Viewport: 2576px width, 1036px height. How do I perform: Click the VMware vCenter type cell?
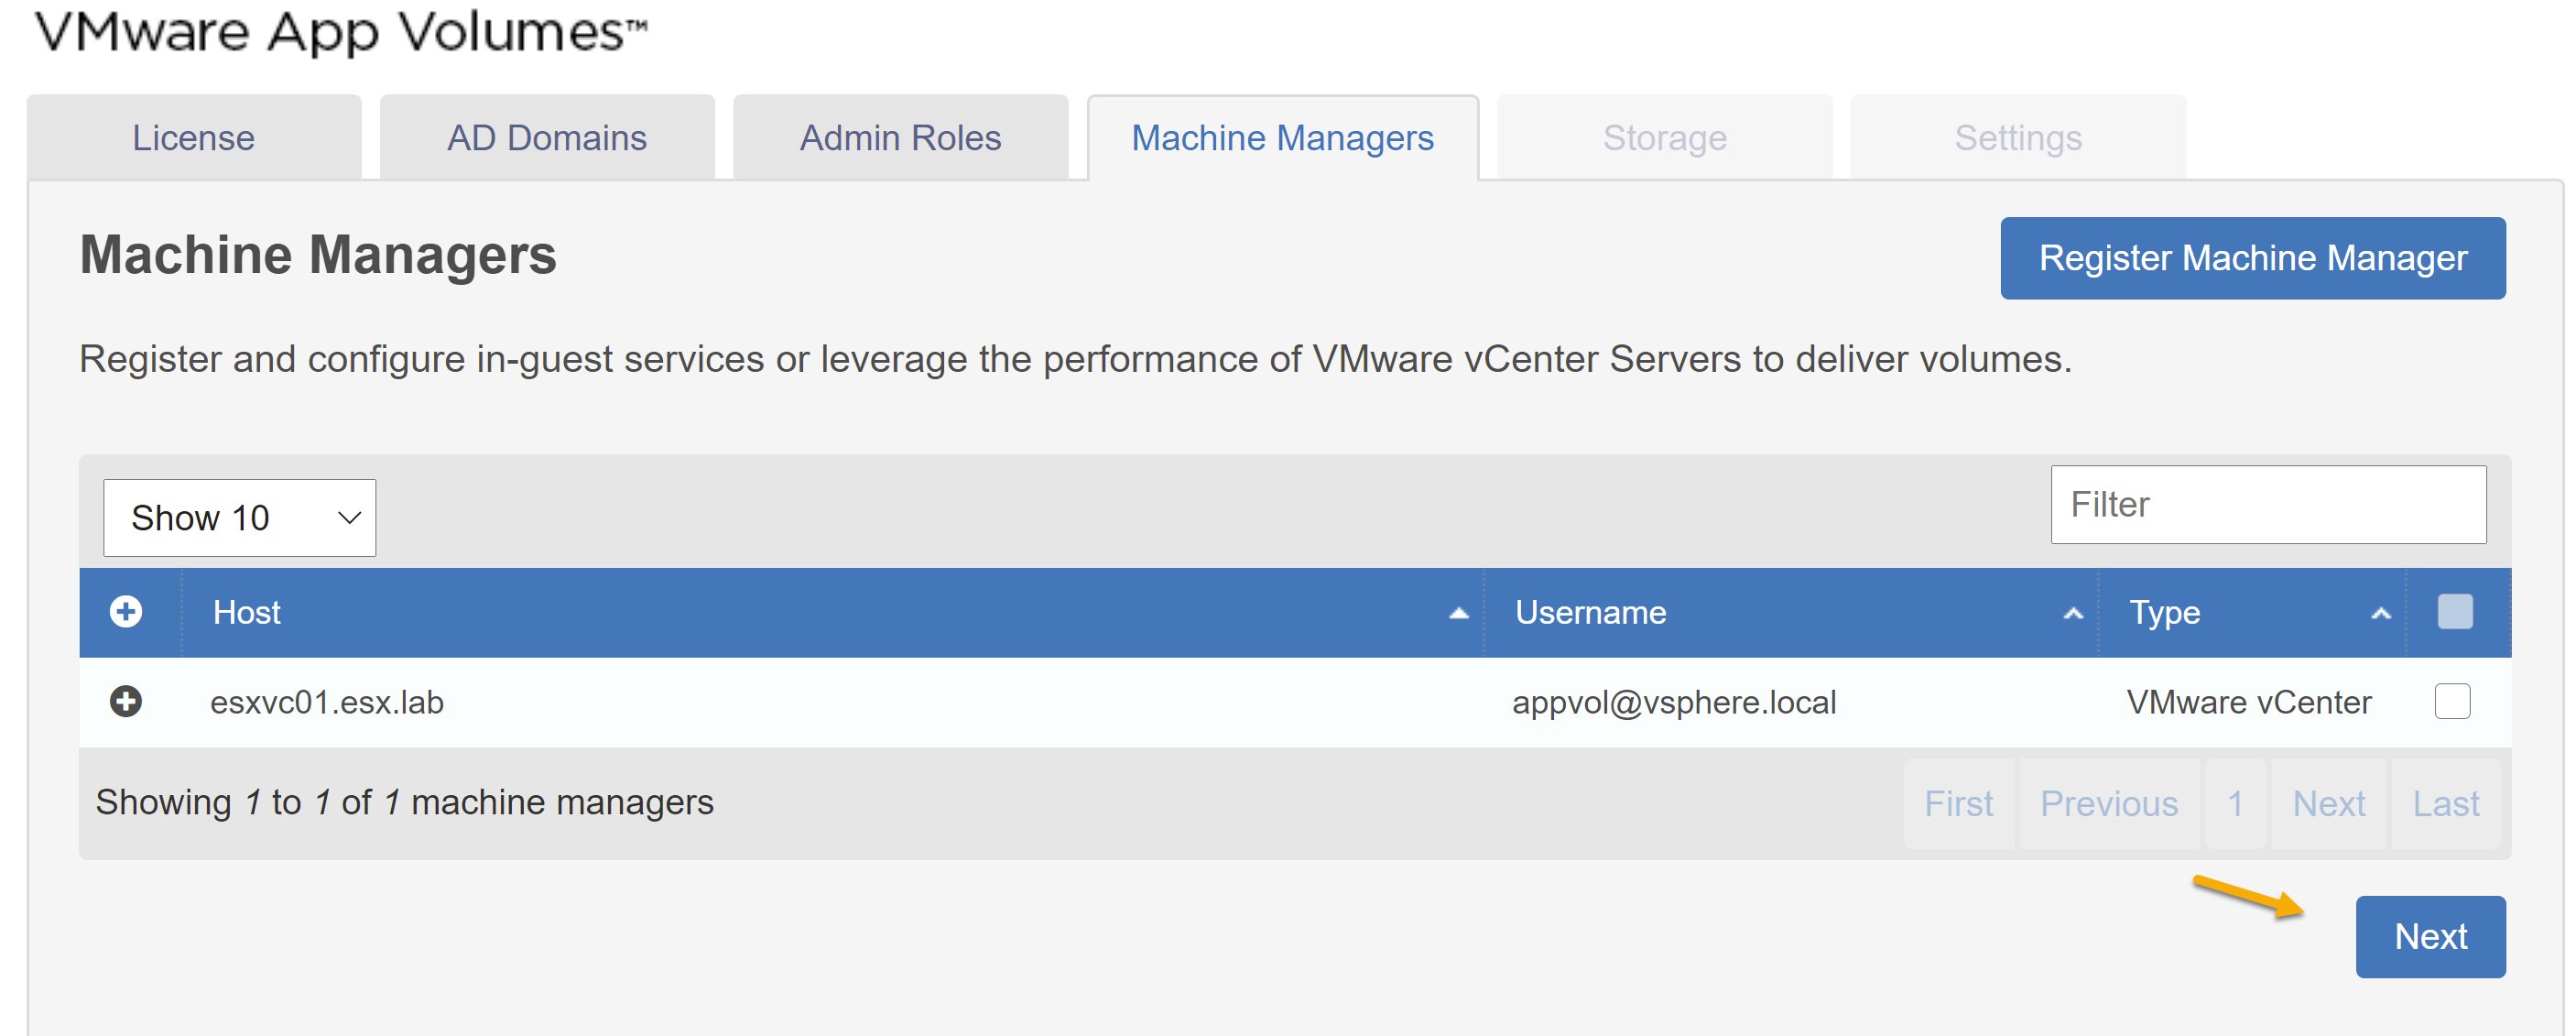[x=2249, y=702]
